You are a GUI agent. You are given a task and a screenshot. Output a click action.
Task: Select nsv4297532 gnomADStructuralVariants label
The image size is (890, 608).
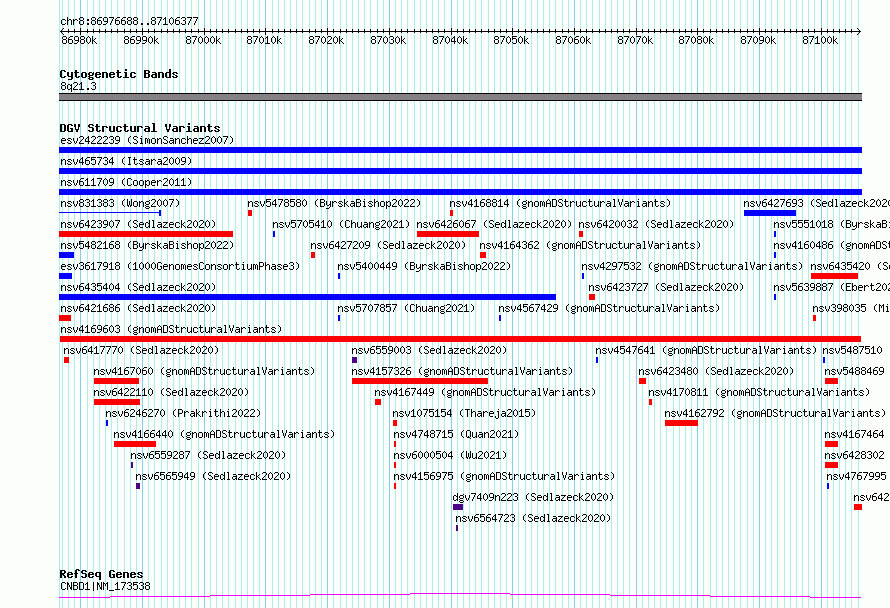click(x=692, y=266)
